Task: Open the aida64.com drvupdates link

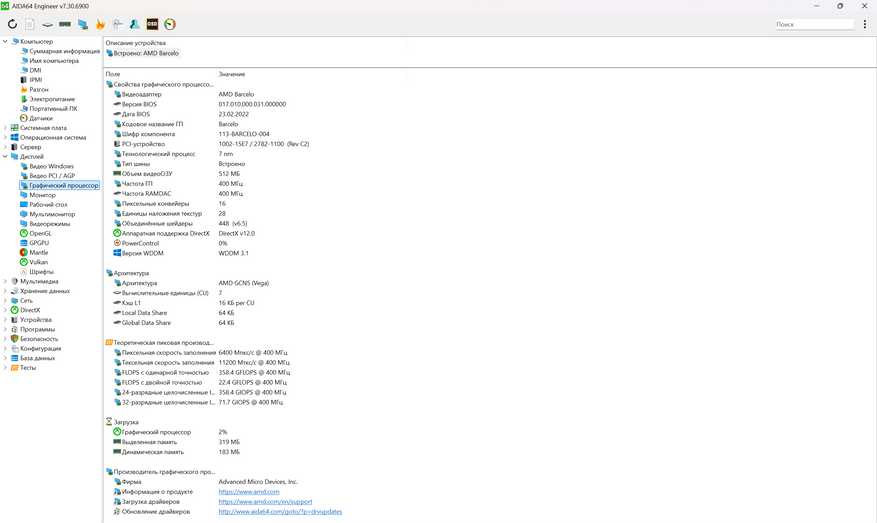Action: 280,511
